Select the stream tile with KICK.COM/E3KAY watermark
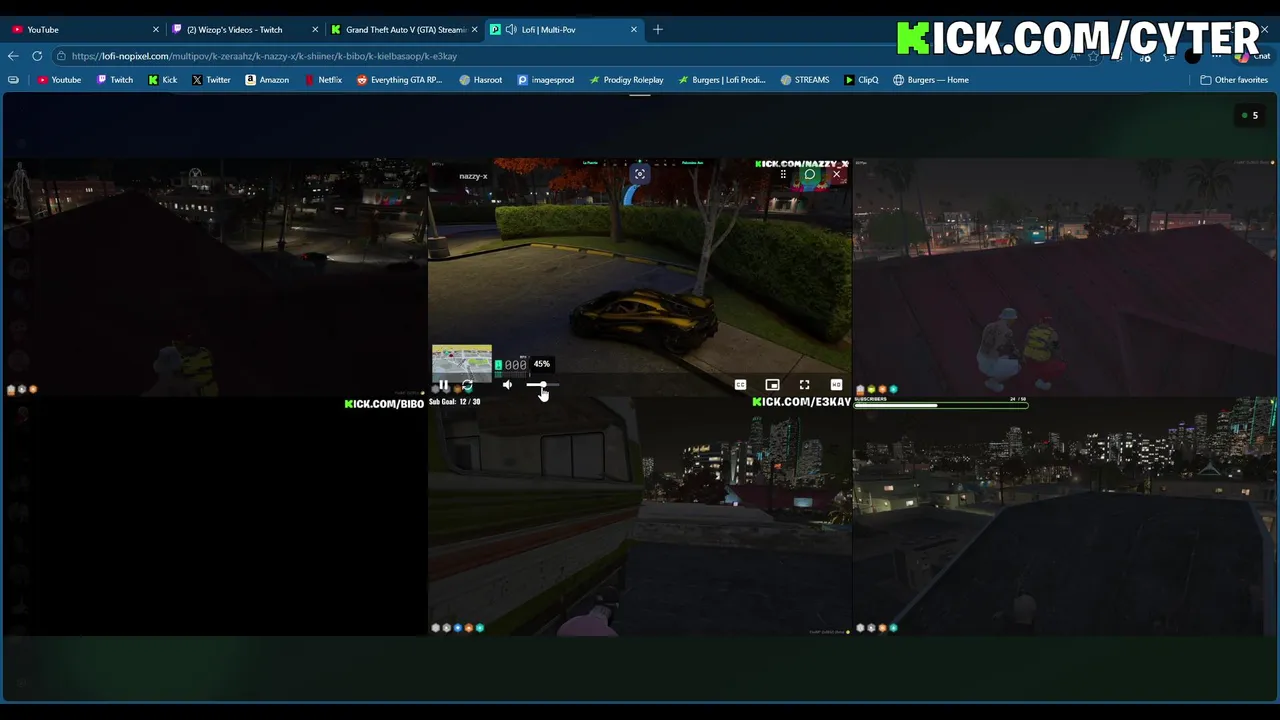The height and width of the screenshot is (720, 1280). point(640,516)
